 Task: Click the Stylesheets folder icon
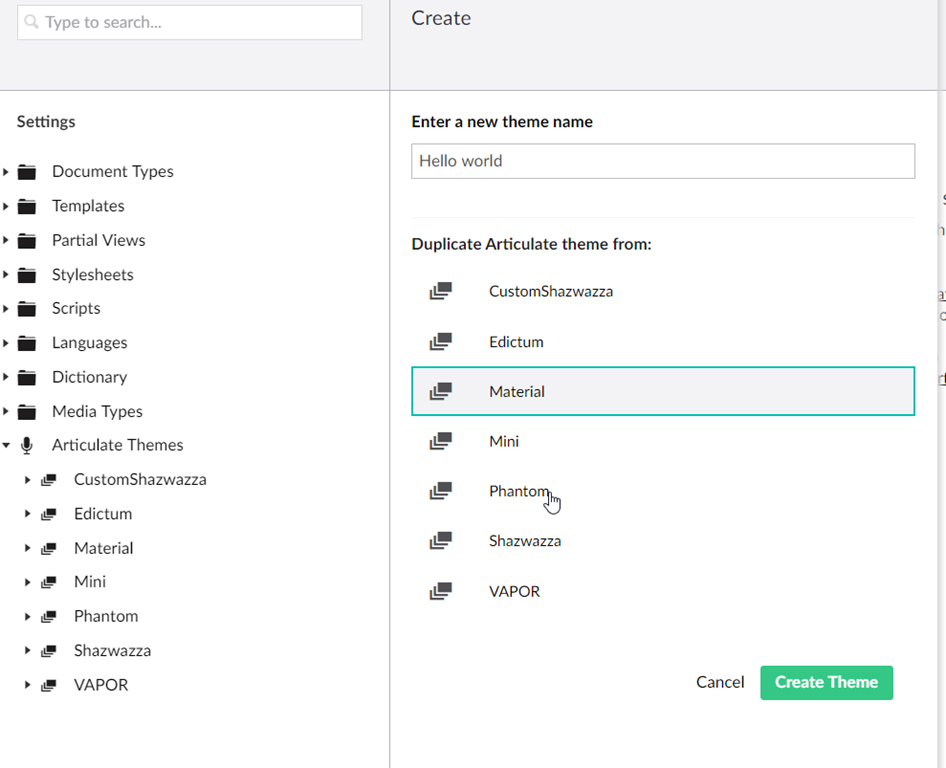pyautogui.click(x=27, y=275)
